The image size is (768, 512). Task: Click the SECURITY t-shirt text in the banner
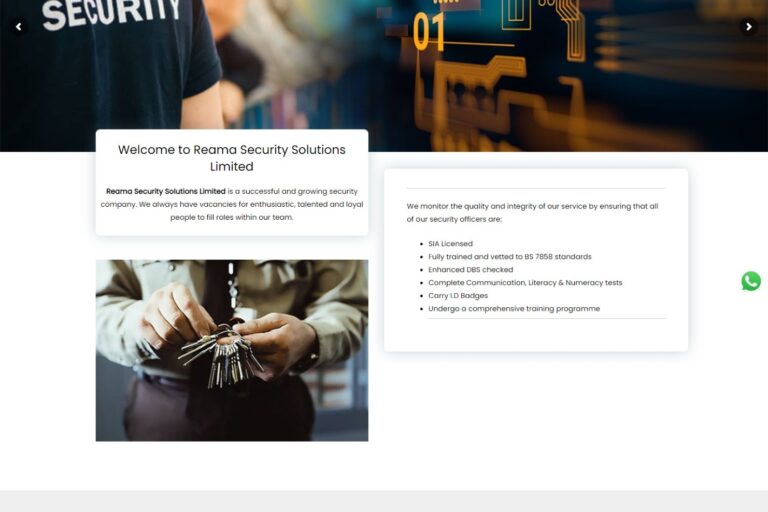point(111,13)
